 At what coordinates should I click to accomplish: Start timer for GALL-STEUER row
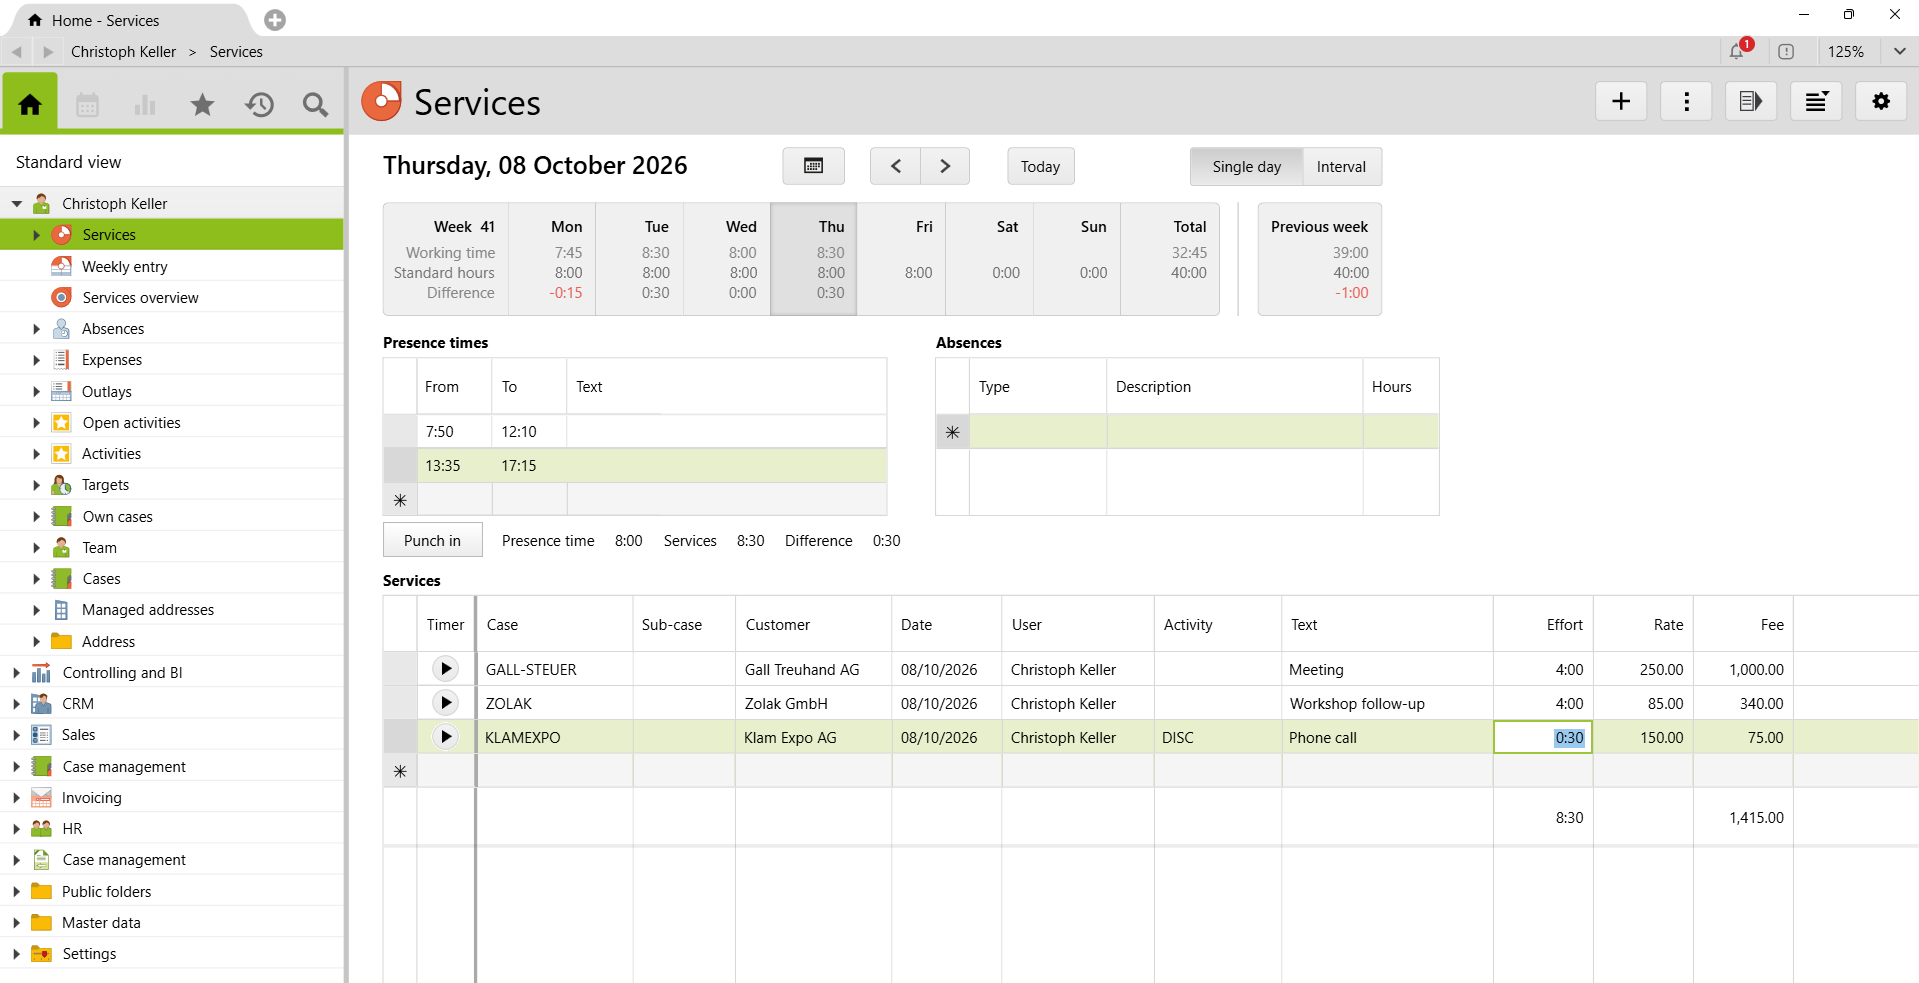[446, 669]
